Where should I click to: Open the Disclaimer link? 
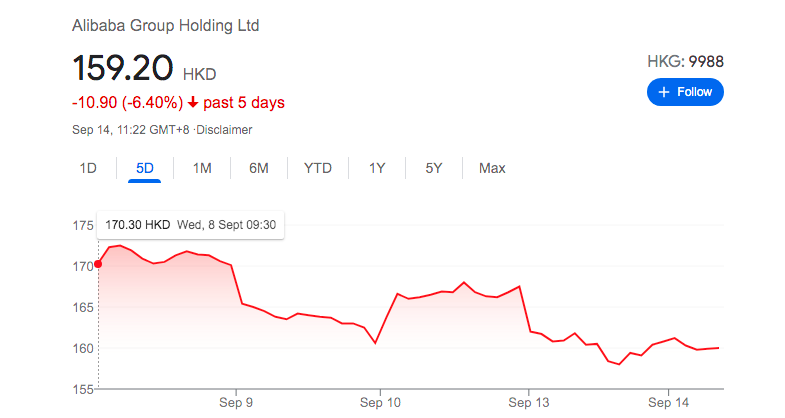click(224, 130)
